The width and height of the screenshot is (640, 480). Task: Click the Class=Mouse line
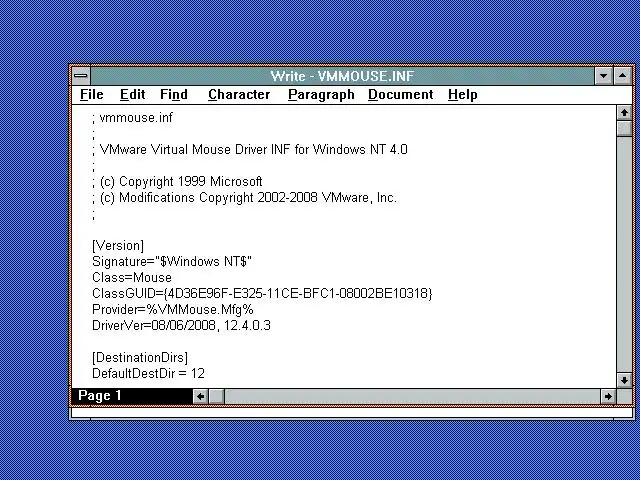[x=132, y=278]
